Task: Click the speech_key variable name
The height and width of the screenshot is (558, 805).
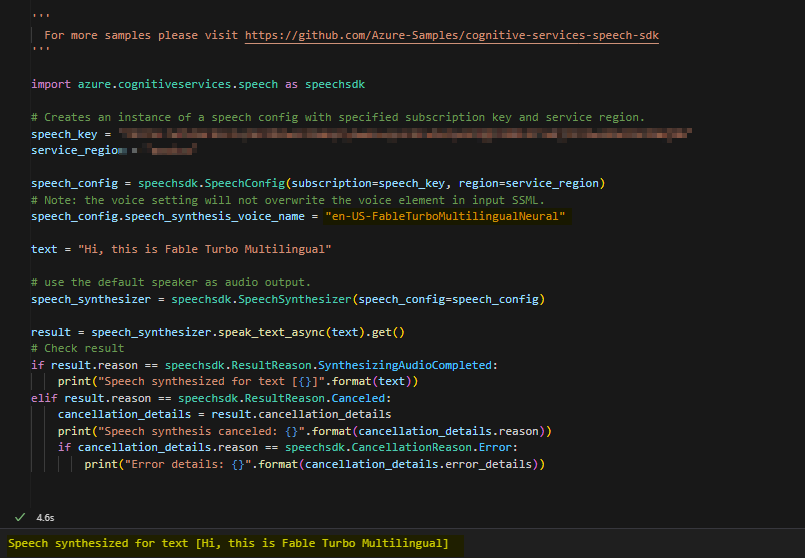Action: pyautogui.click(x=64, y=134)
